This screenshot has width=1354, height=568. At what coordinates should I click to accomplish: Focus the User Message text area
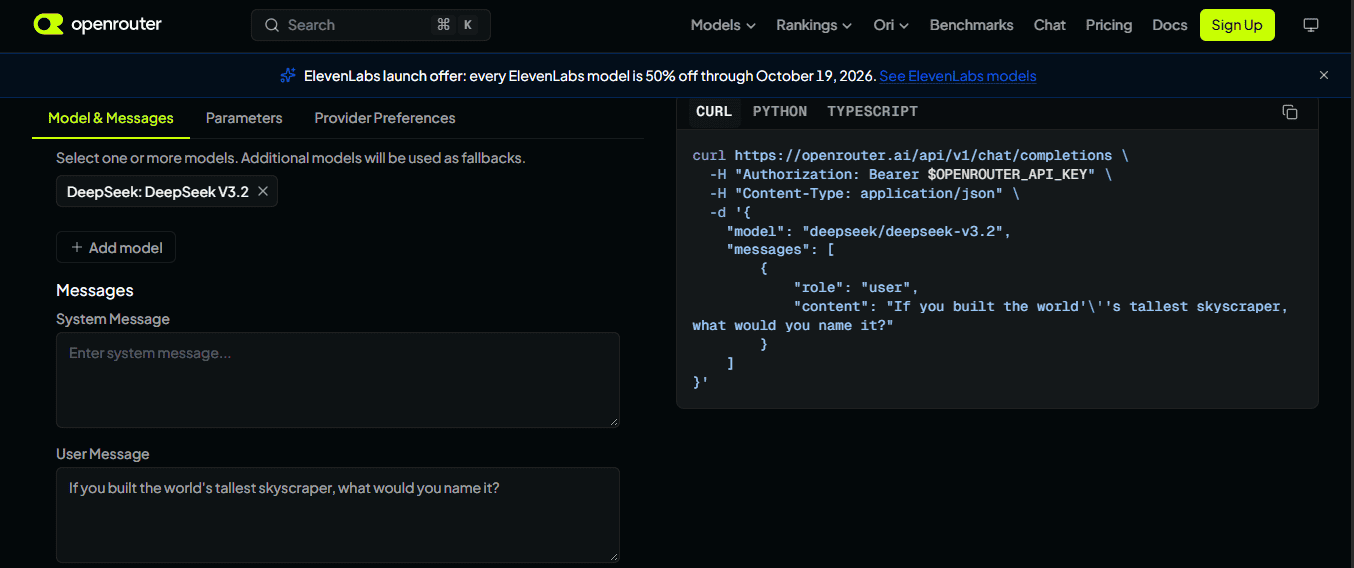point(338,515)
